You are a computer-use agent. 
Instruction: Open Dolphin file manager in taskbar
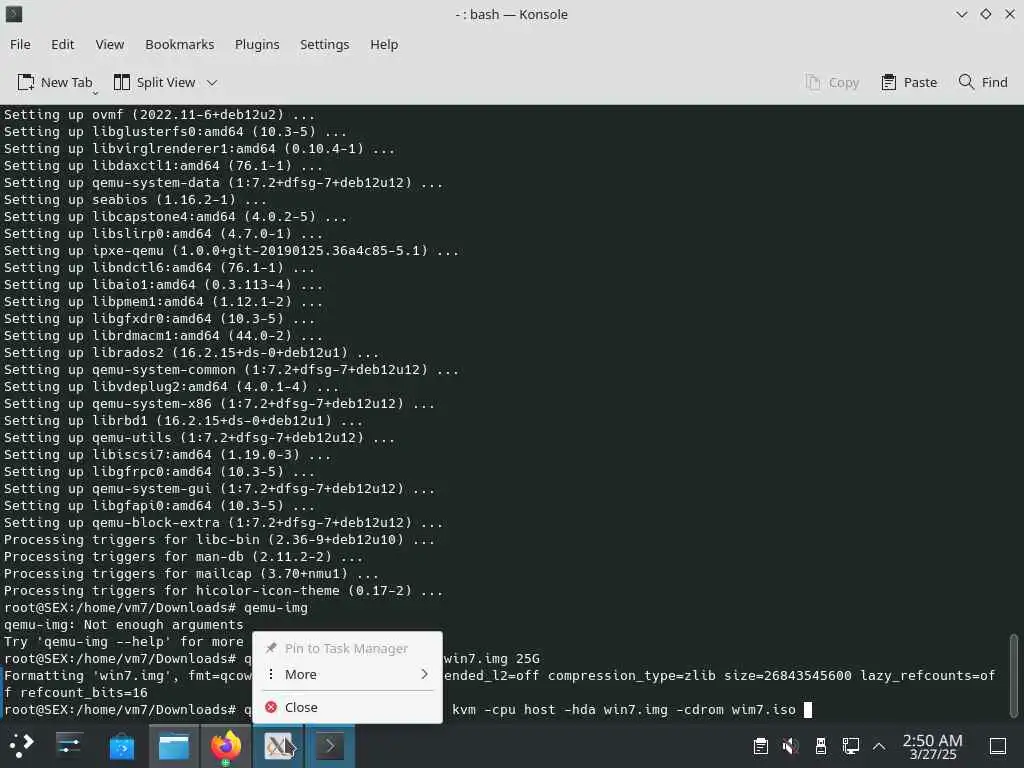pos(174,746)
